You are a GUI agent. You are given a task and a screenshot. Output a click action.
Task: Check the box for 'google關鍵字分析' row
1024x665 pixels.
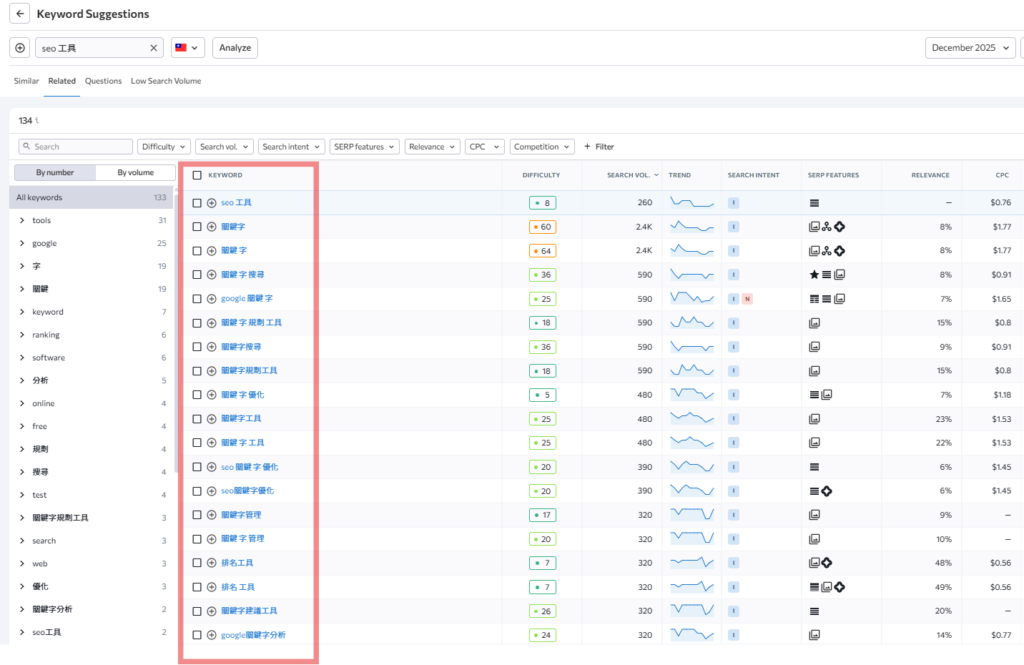(197, 635)
